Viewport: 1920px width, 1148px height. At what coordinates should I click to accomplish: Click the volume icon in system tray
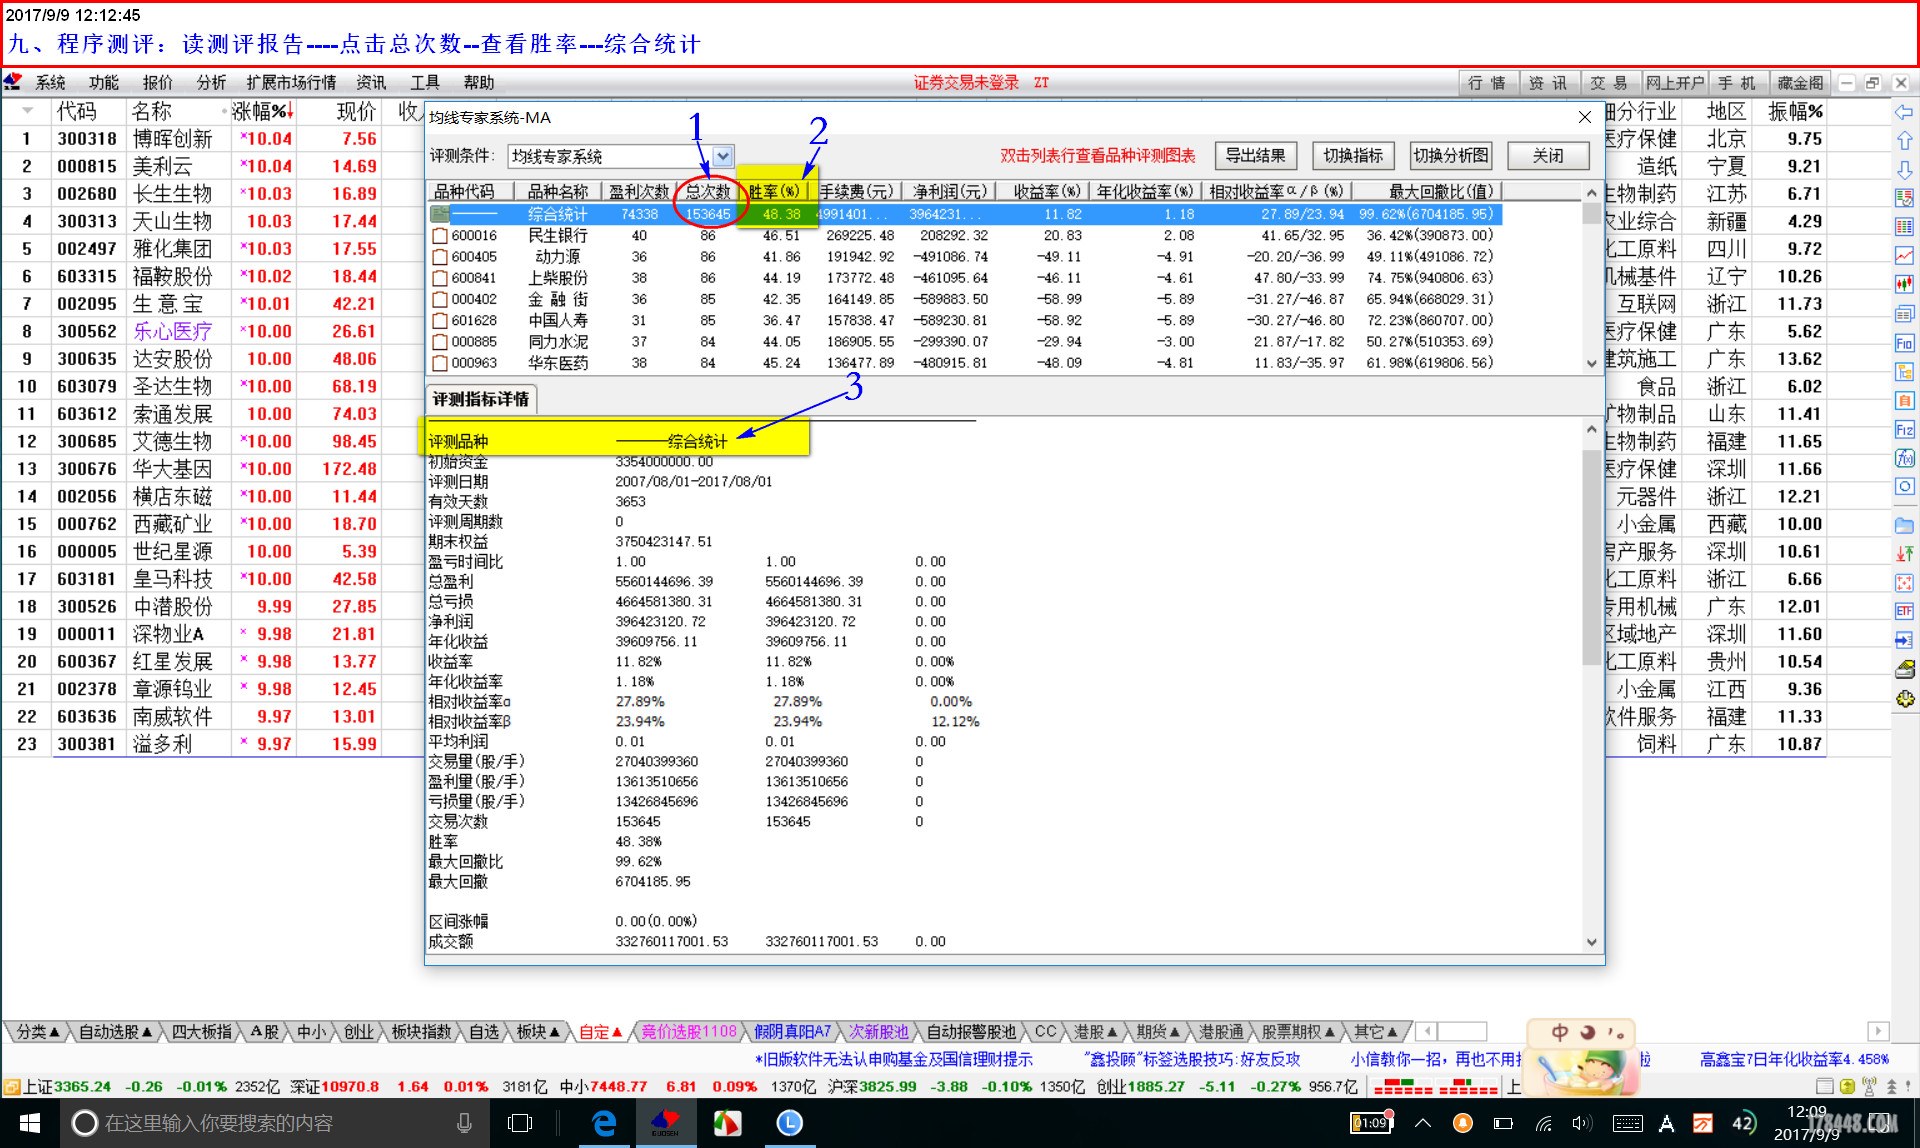pyautogui.click(x=1580, y=1123)
